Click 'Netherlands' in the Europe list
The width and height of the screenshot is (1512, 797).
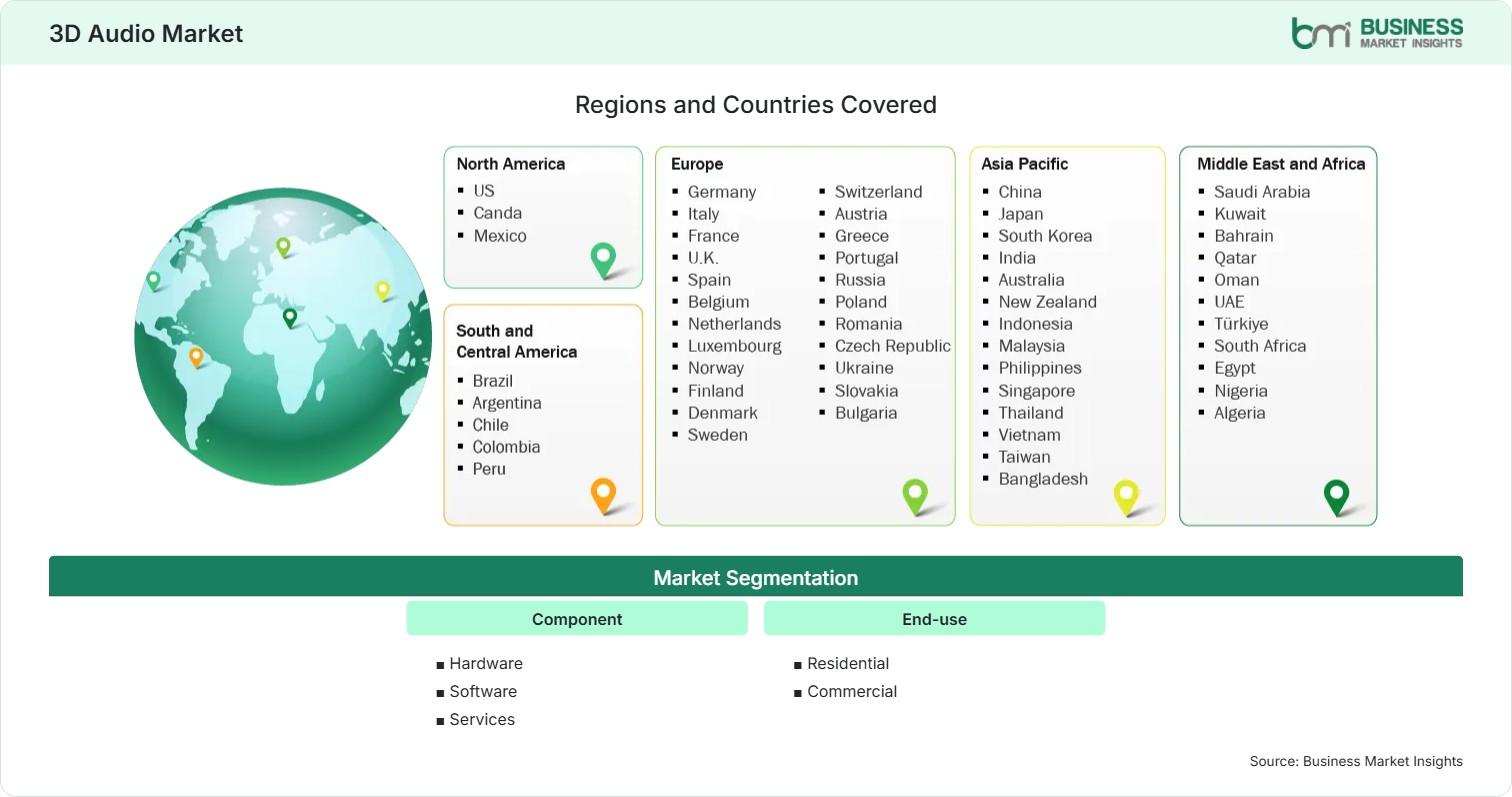pos(734,323)
